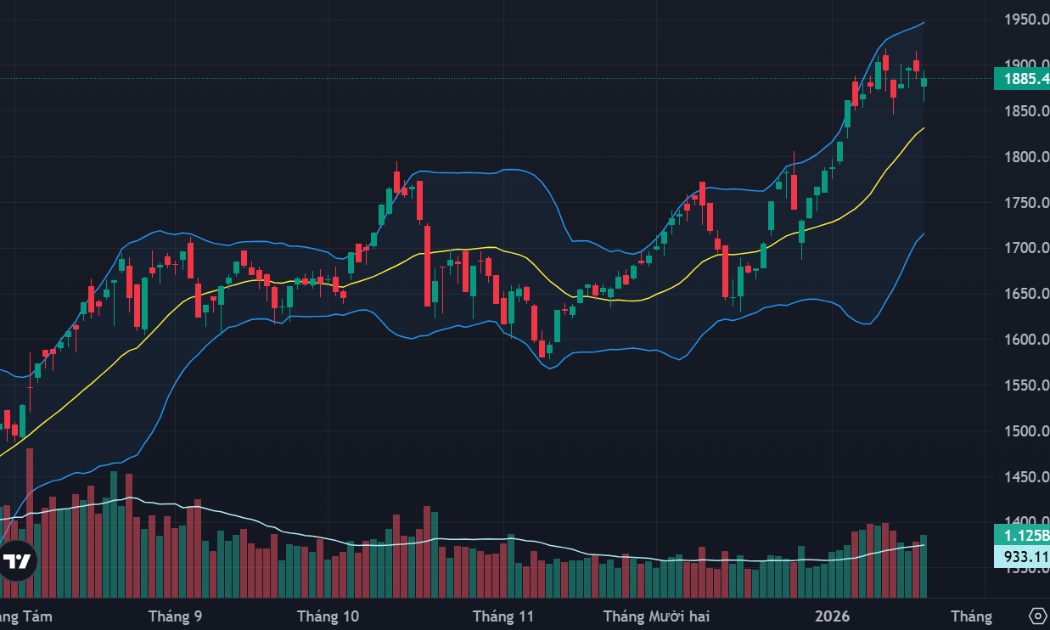Click the 1800 price scale level
The height and width of the screenshot is (630, 1050).
[x=1026, y=157]
